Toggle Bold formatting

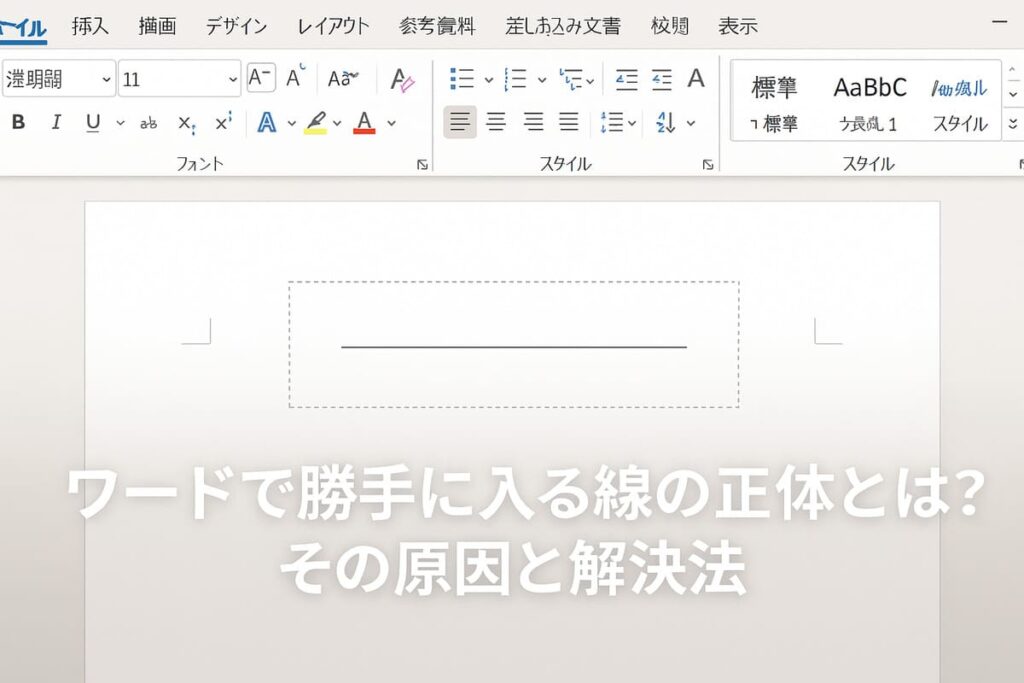click(x=18, y=123)
